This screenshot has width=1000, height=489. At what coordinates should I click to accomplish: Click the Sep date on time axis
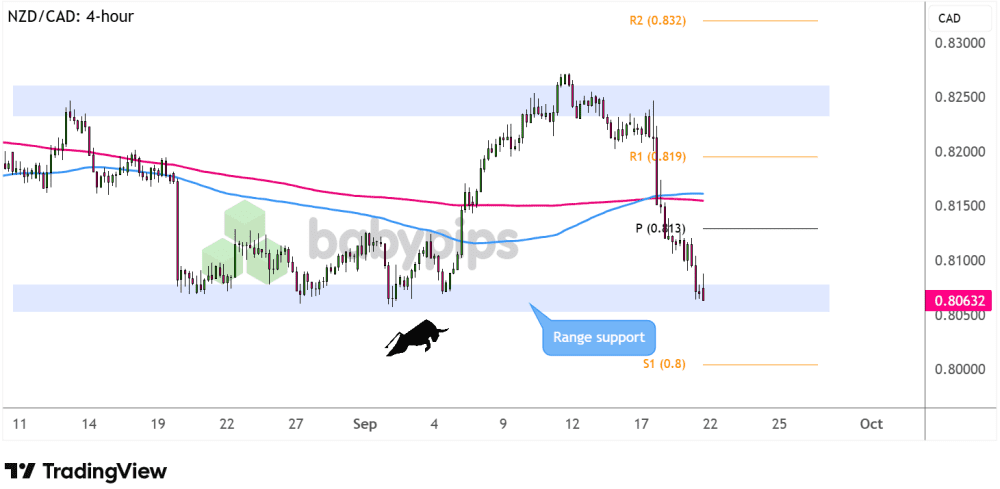[x=366, y=424]
